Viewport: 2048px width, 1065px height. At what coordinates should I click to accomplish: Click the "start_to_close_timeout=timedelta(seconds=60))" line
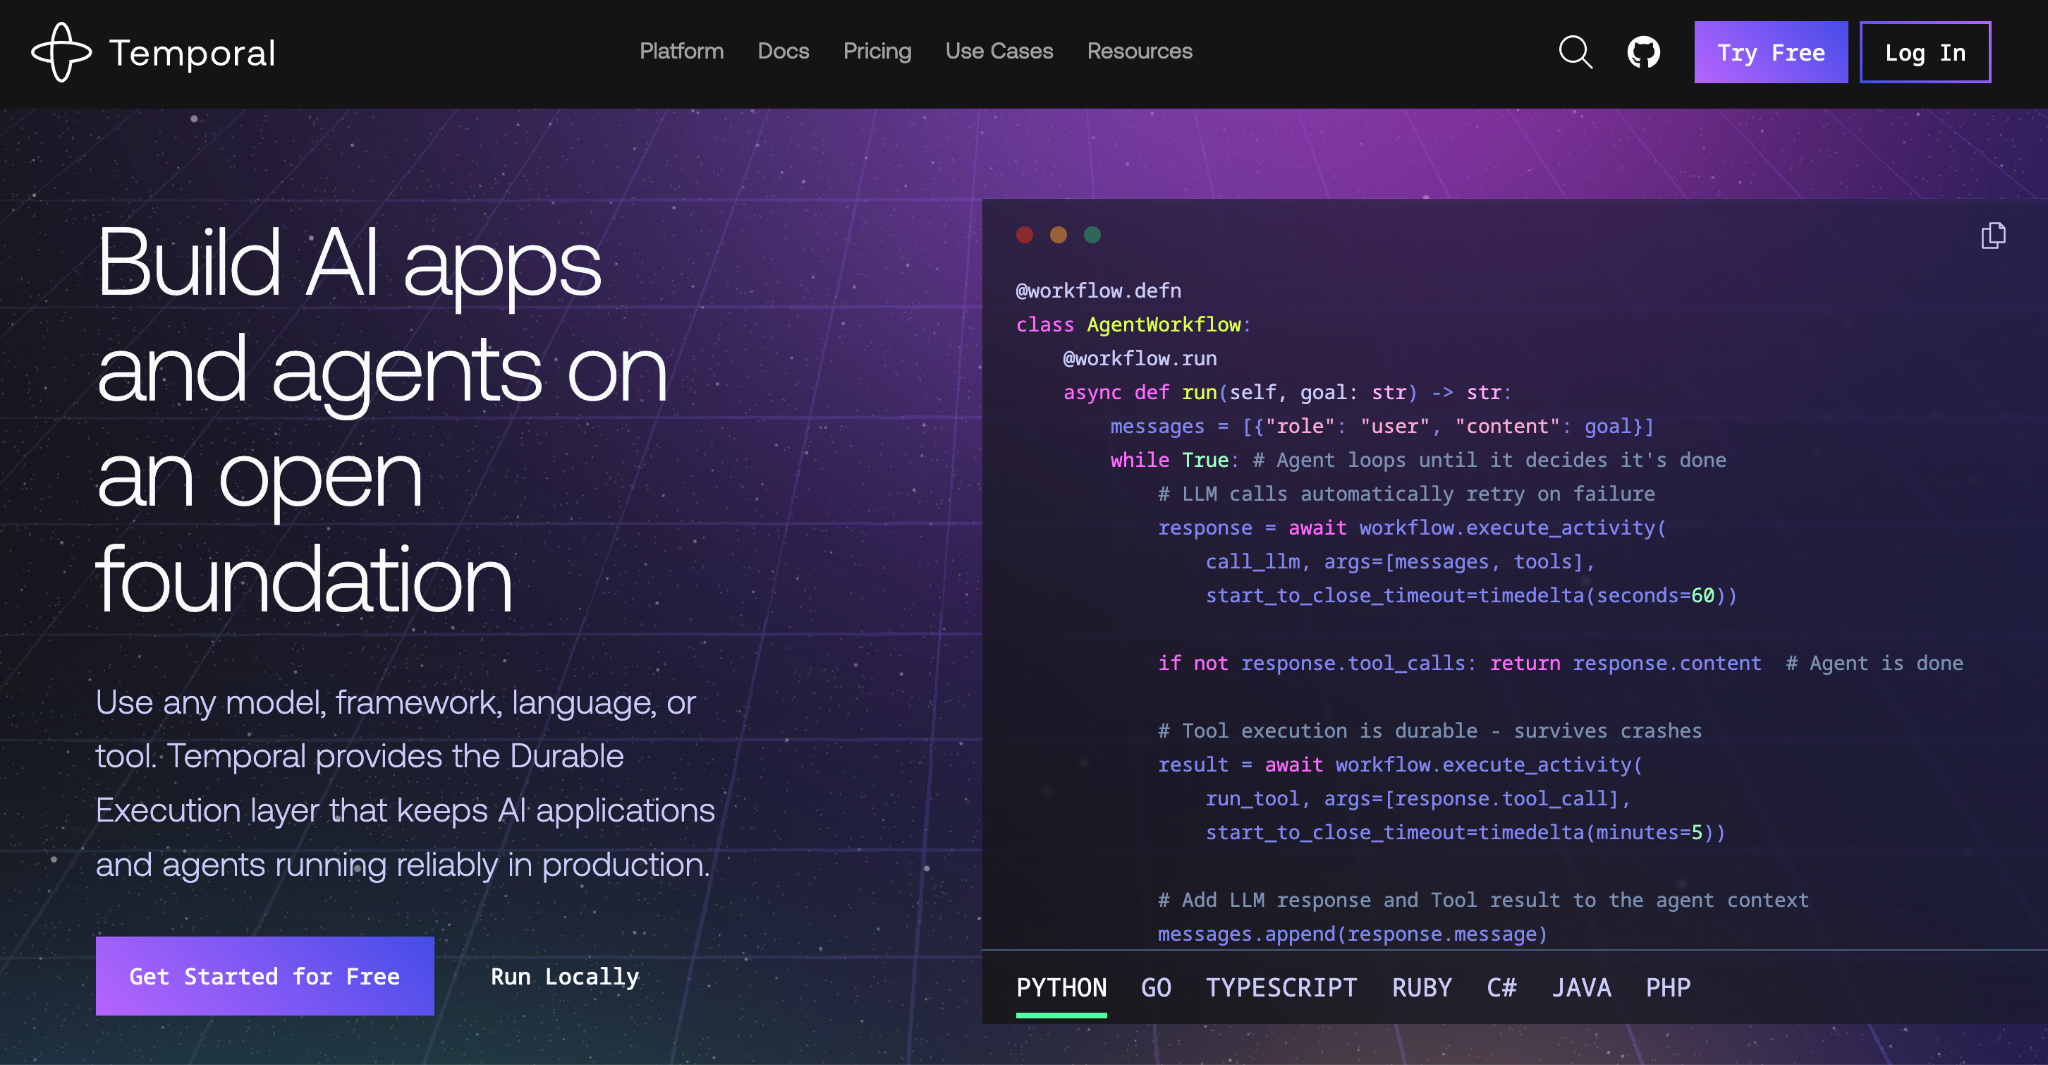pos(1471,596)
